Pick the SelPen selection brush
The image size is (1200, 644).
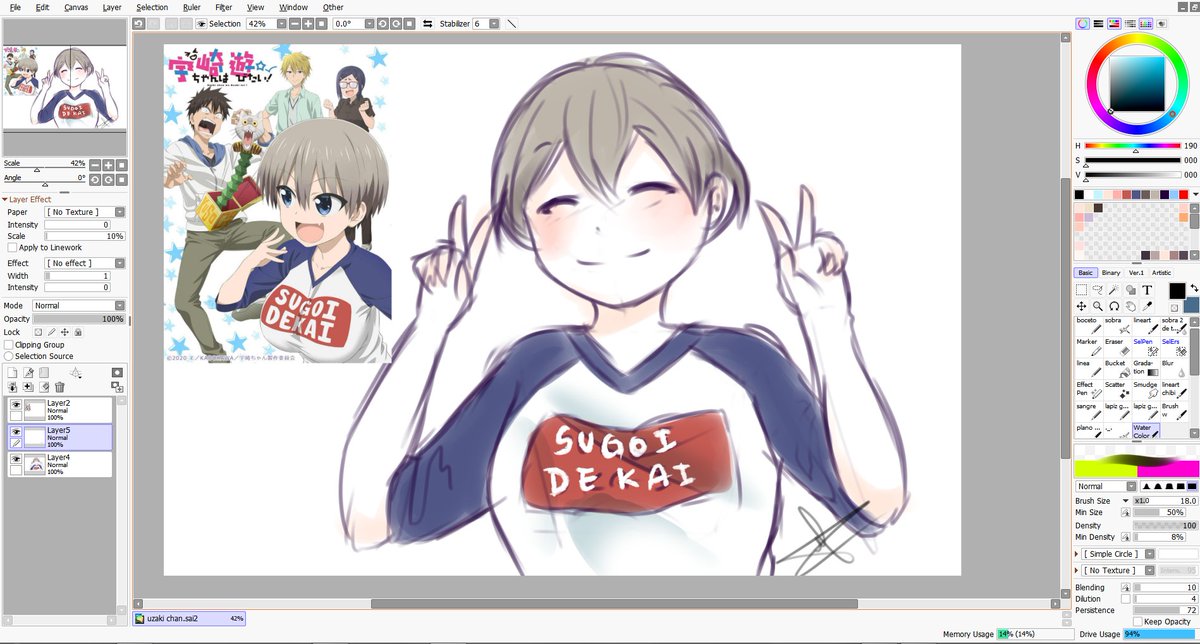(1145, 348)
